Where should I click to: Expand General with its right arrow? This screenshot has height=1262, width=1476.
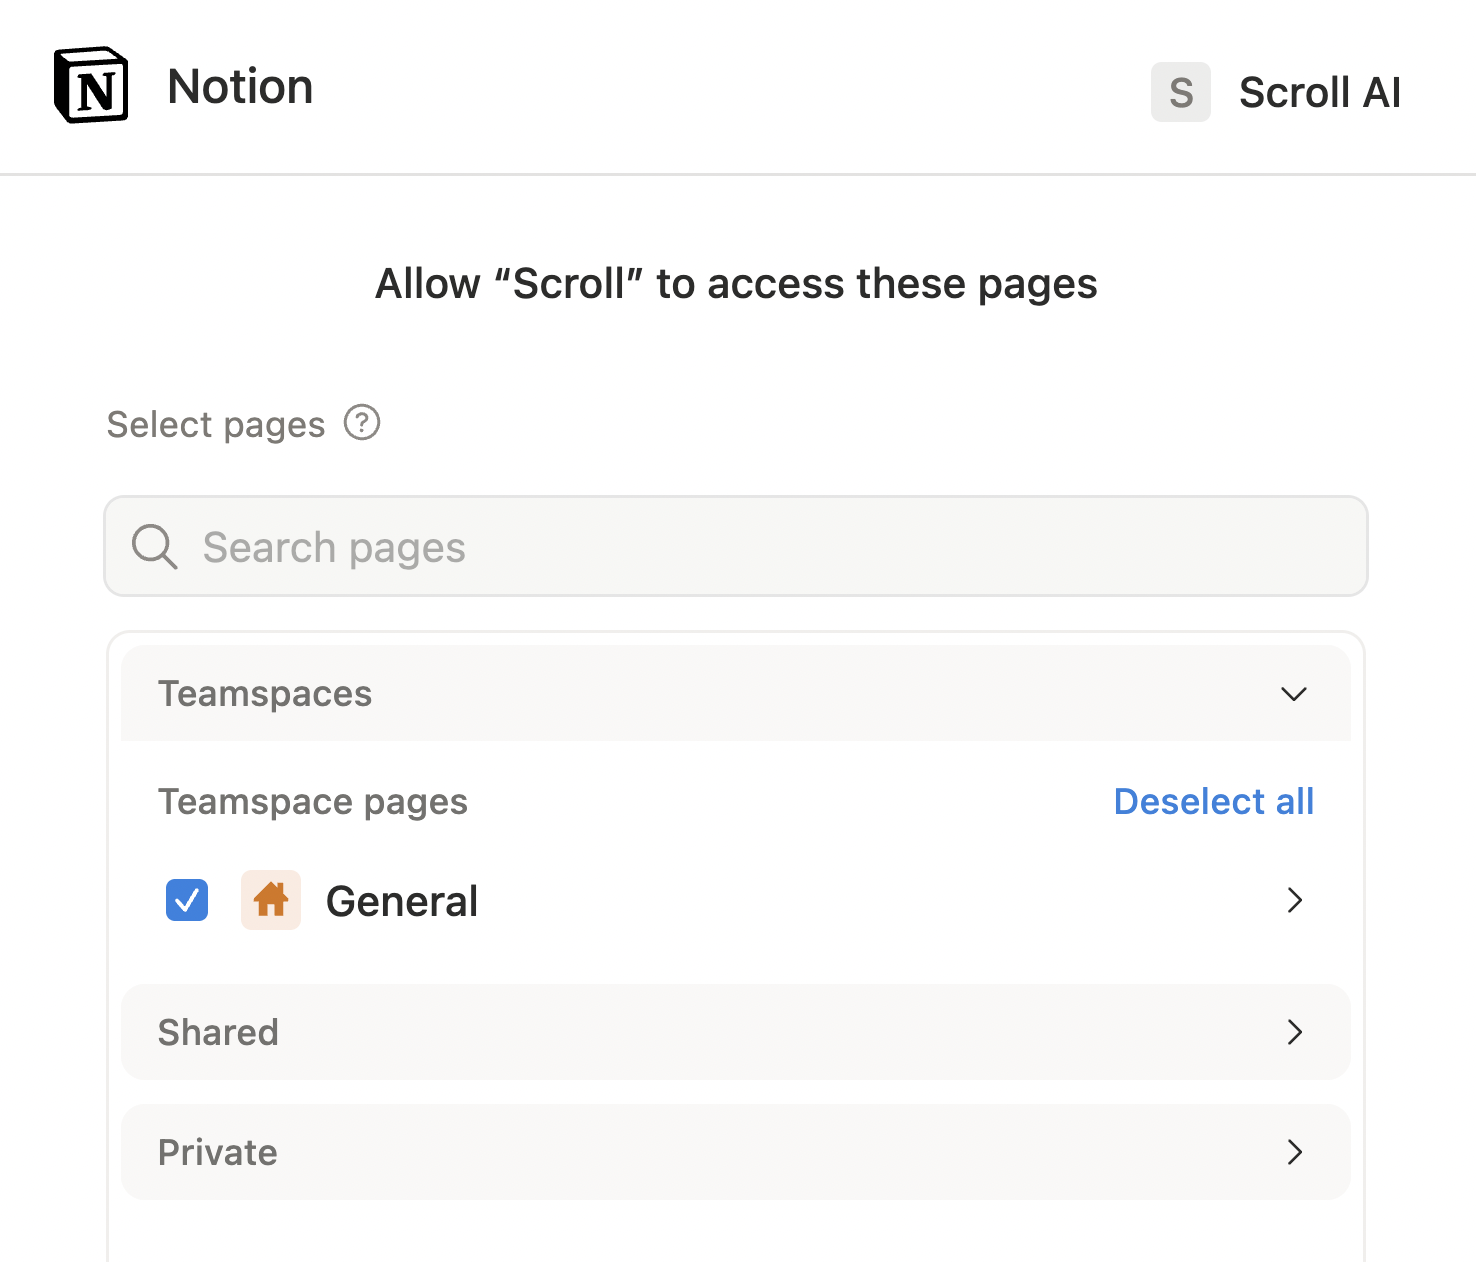coord(1294,900)
